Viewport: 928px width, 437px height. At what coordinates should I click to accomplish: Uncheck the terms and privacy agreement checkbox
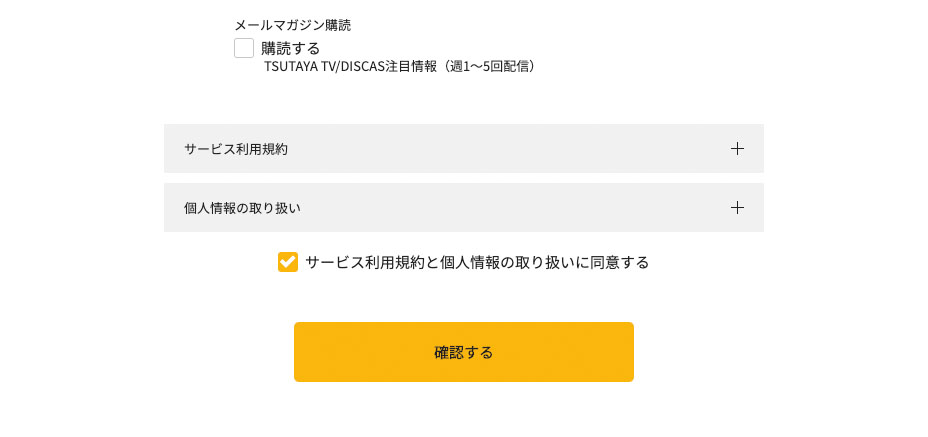point(288,262)
